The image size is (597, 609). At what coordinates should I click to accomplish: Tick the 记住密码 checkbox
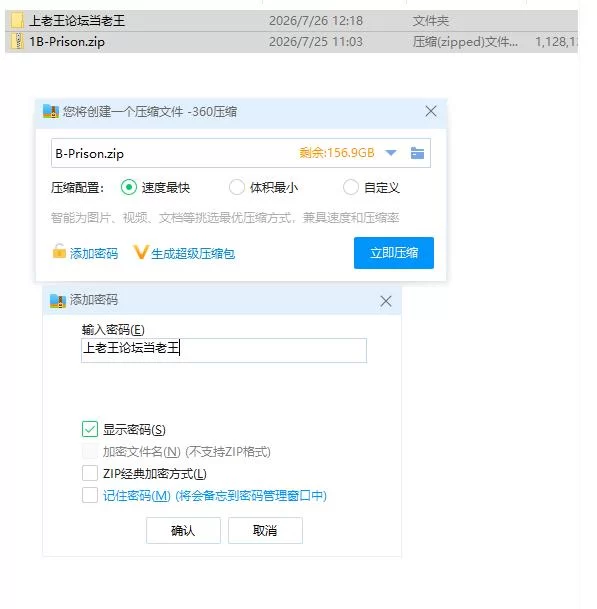(90, 495)
